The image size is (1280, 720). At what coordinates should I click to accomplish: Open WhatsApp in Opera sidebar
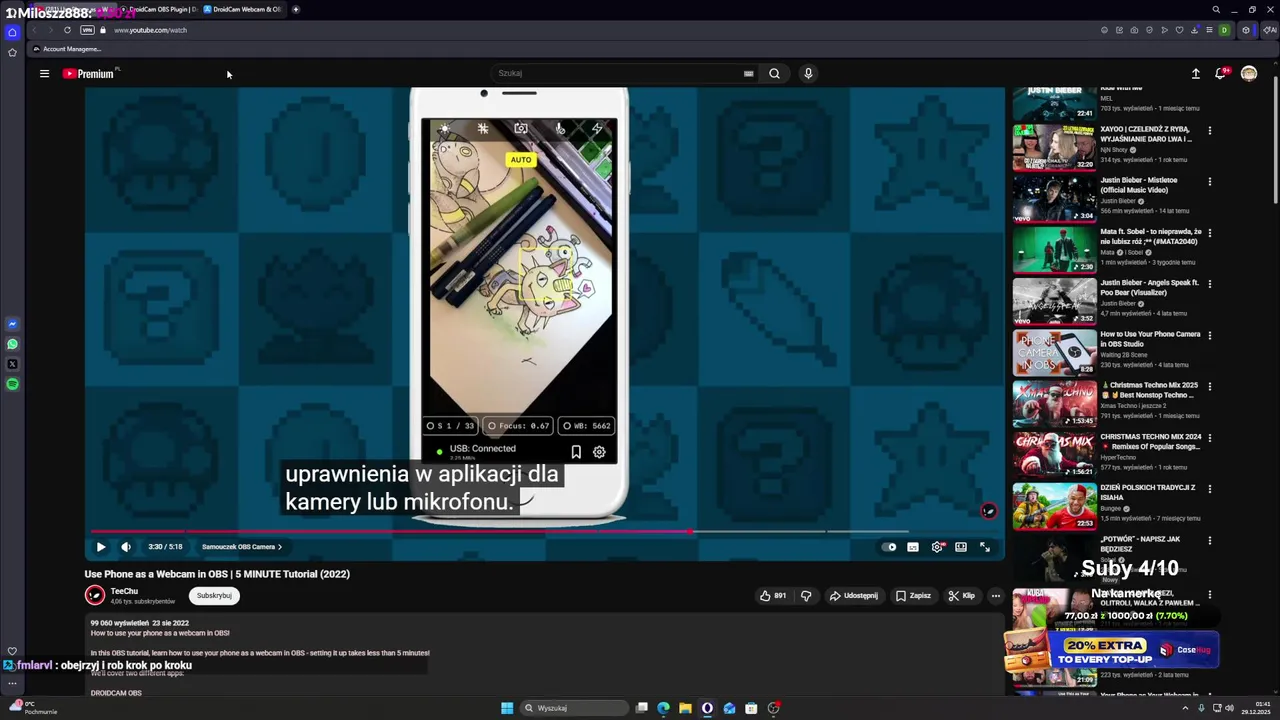point(12,344)
